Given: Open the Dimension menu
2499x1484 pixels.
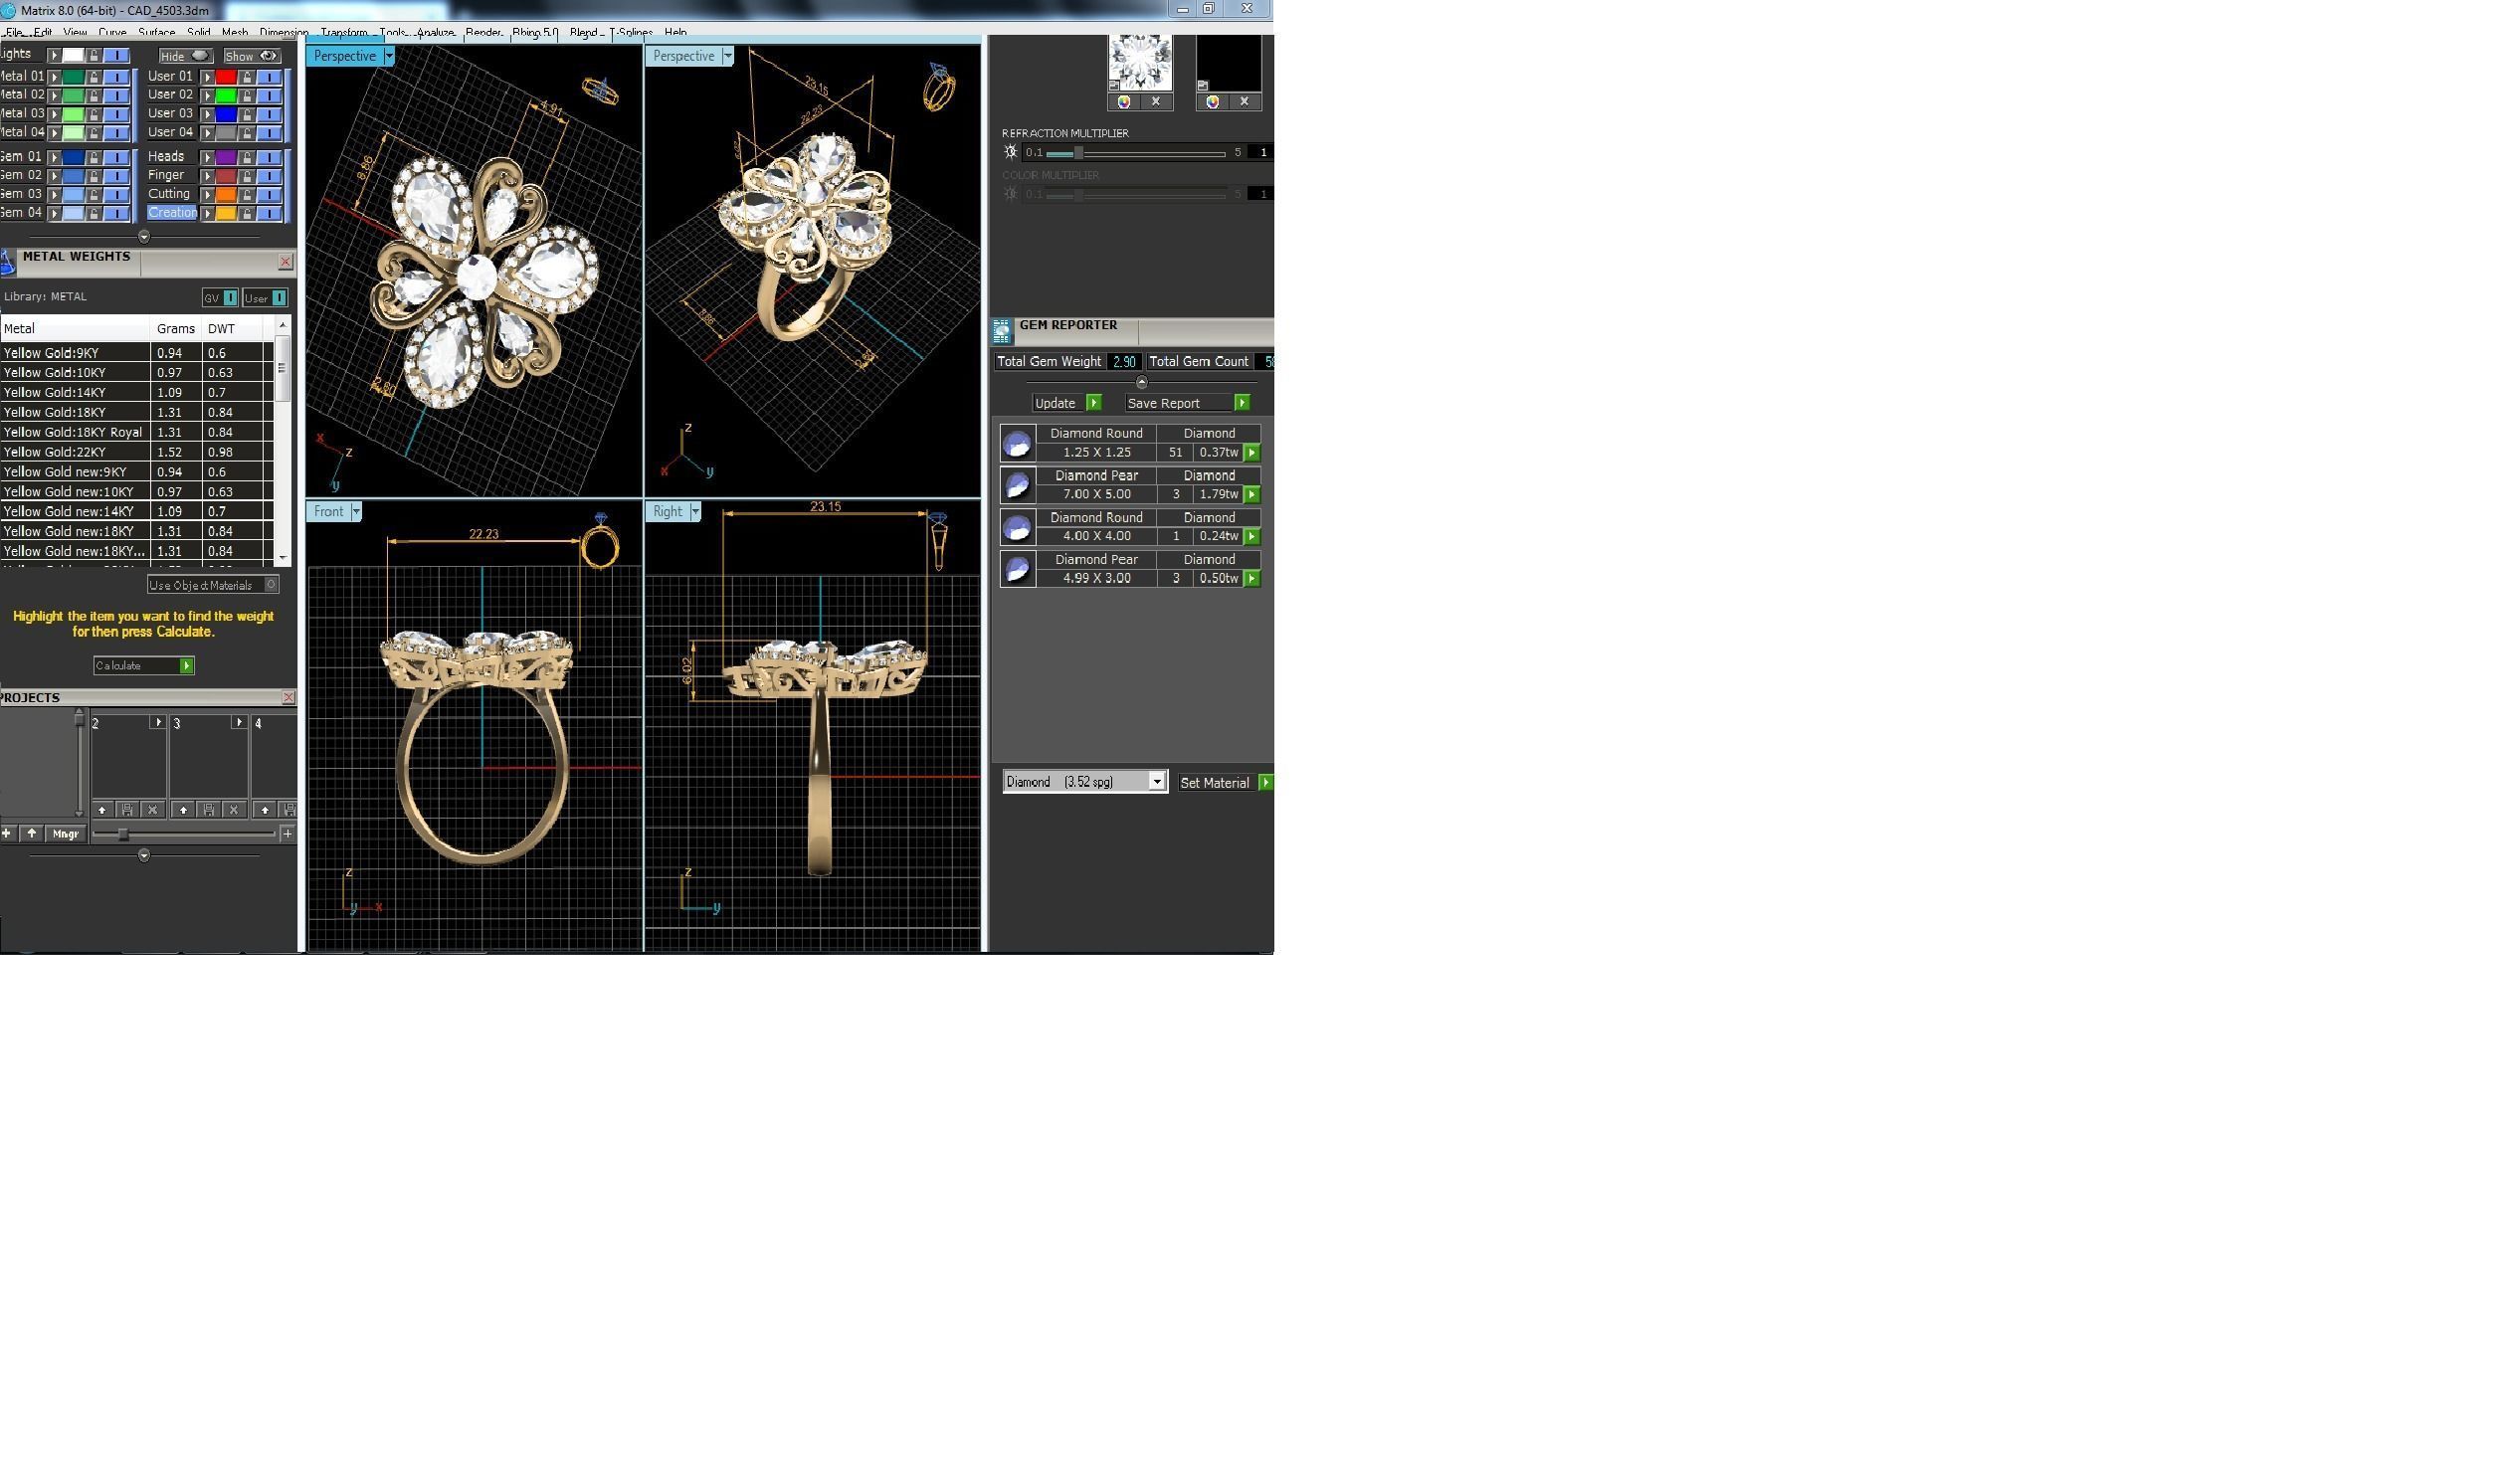Looking at the screenshot, I should [284, 33].
